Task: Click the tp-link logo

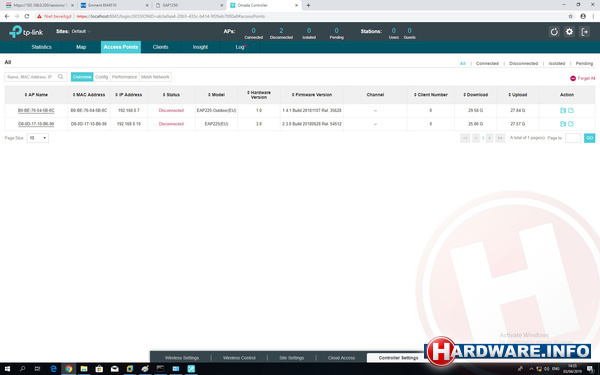Action: click(26, 31)
